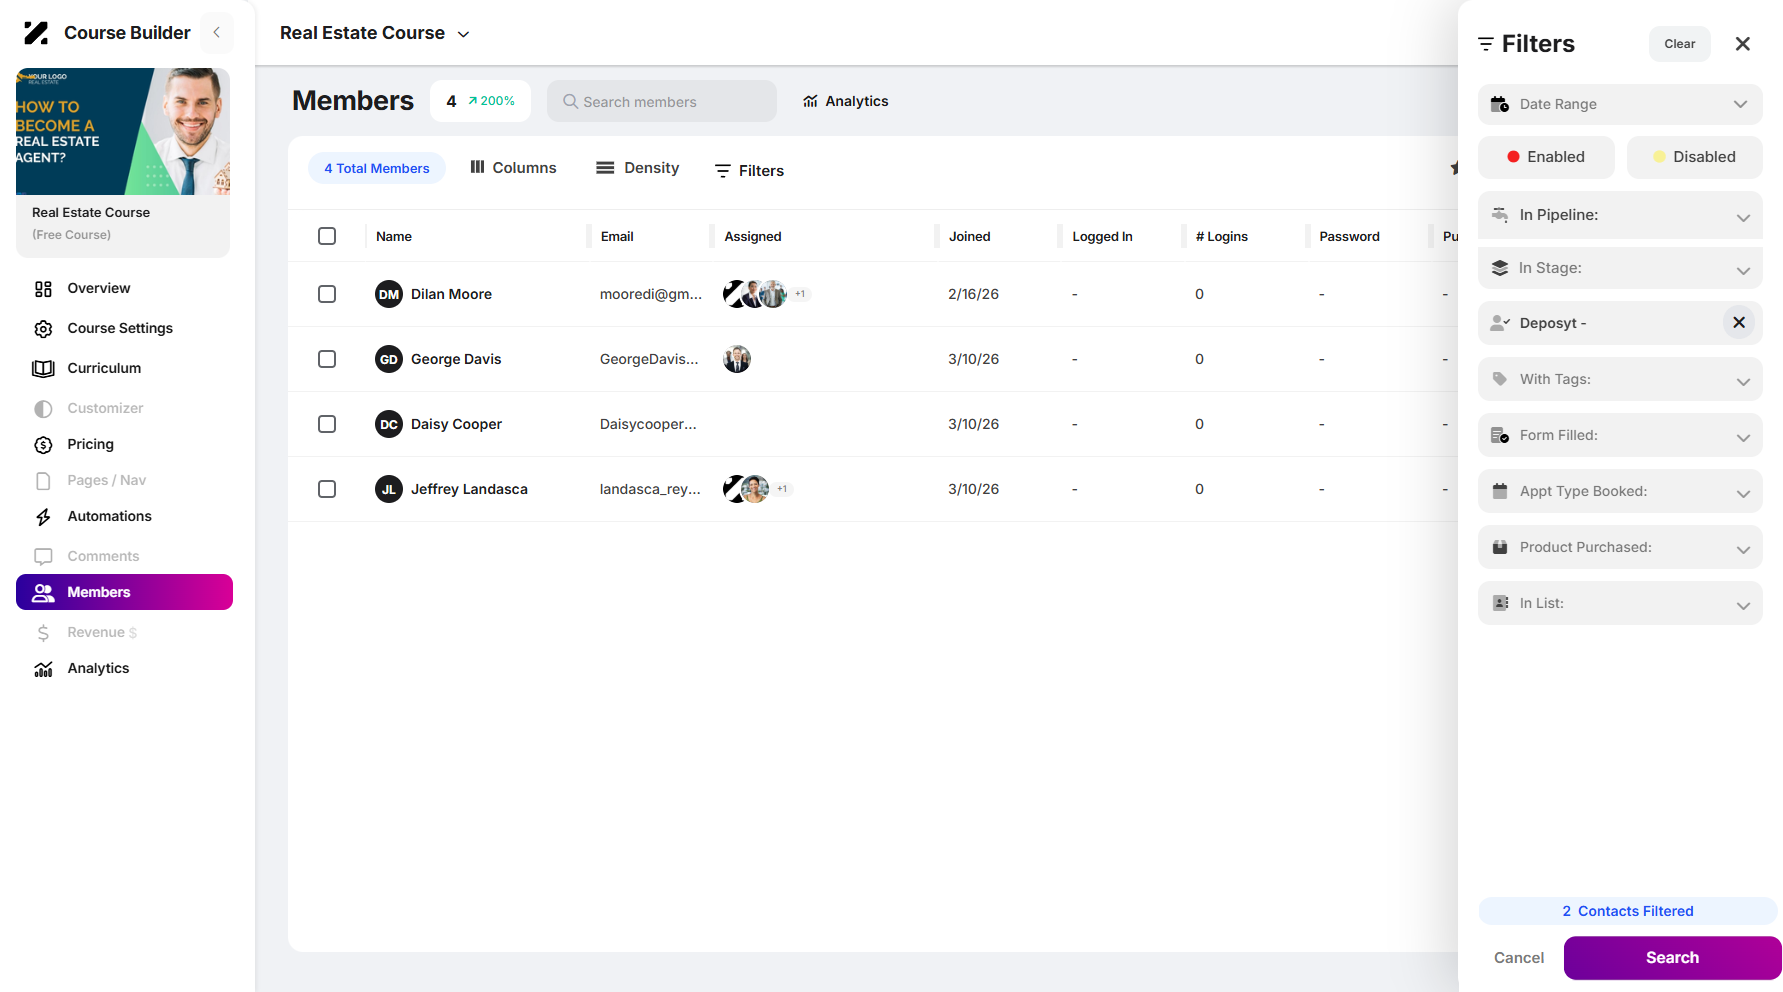The width and height of the screenshot is (1783, 992).
Task: Clear all filters with the Clear button
Action: 1680,44
